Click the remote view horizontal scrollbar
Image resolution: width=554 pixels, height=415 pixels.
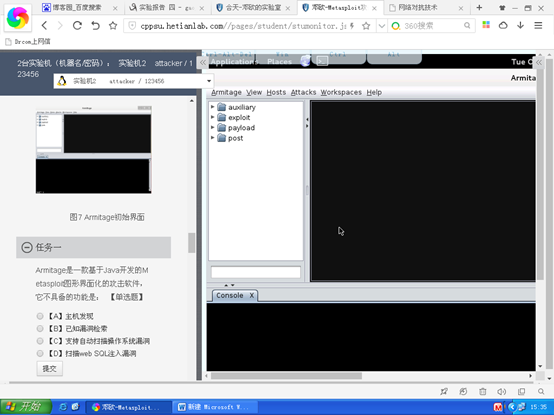coord(286,376)
